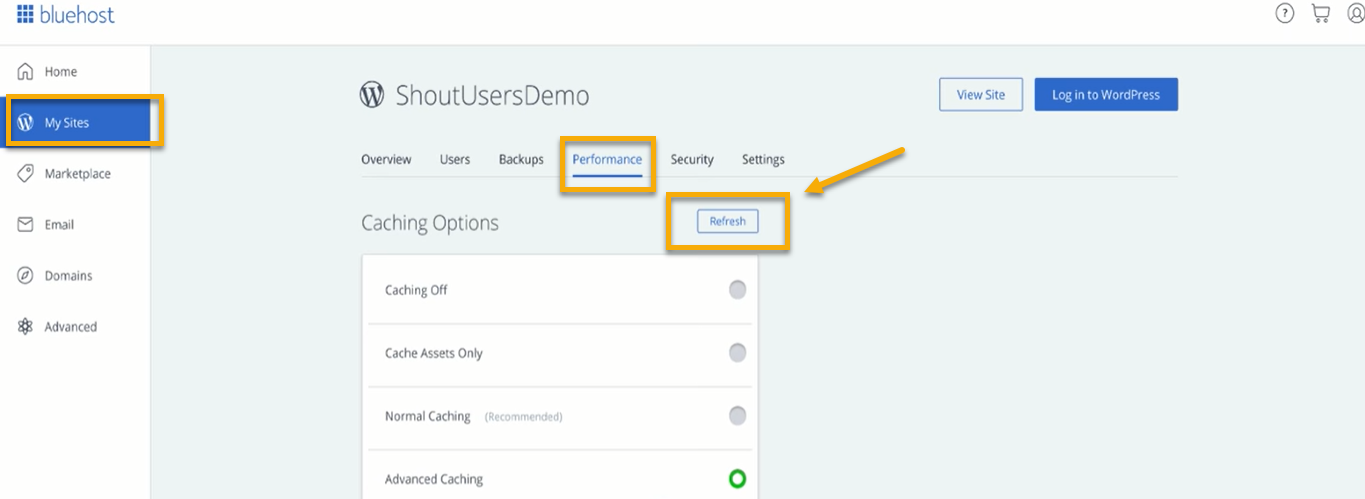Click the Refresh button for caching
This screenshot has width=1365, height=499.
(x=728, y=221)
